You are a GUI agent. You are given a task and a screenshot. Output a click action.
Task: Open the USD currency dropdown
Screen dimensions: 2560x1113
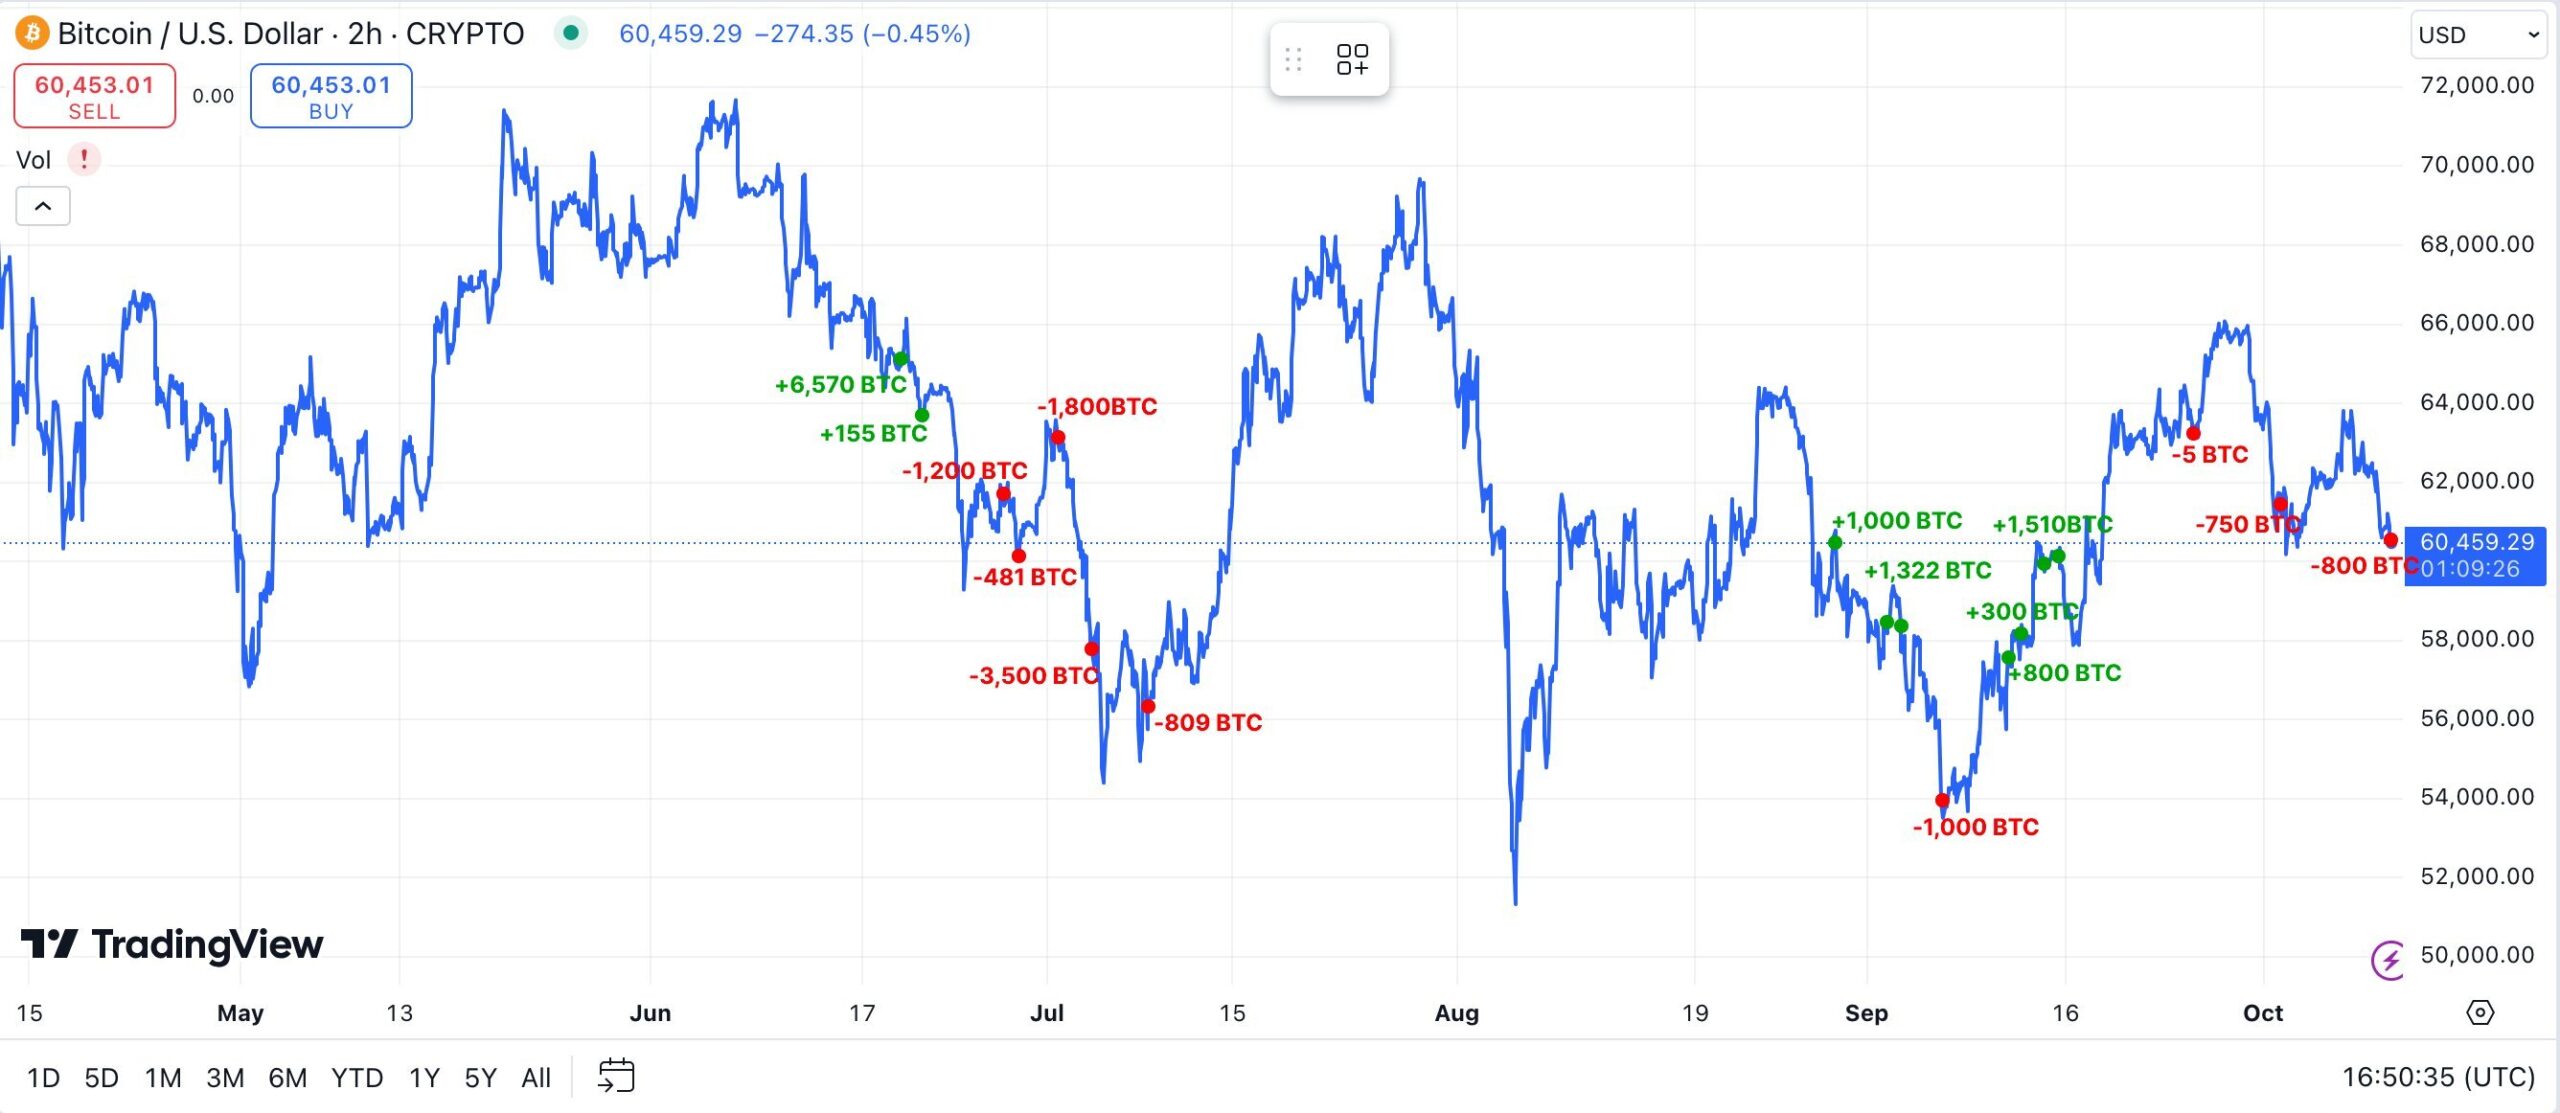(x=2478, y=35)
